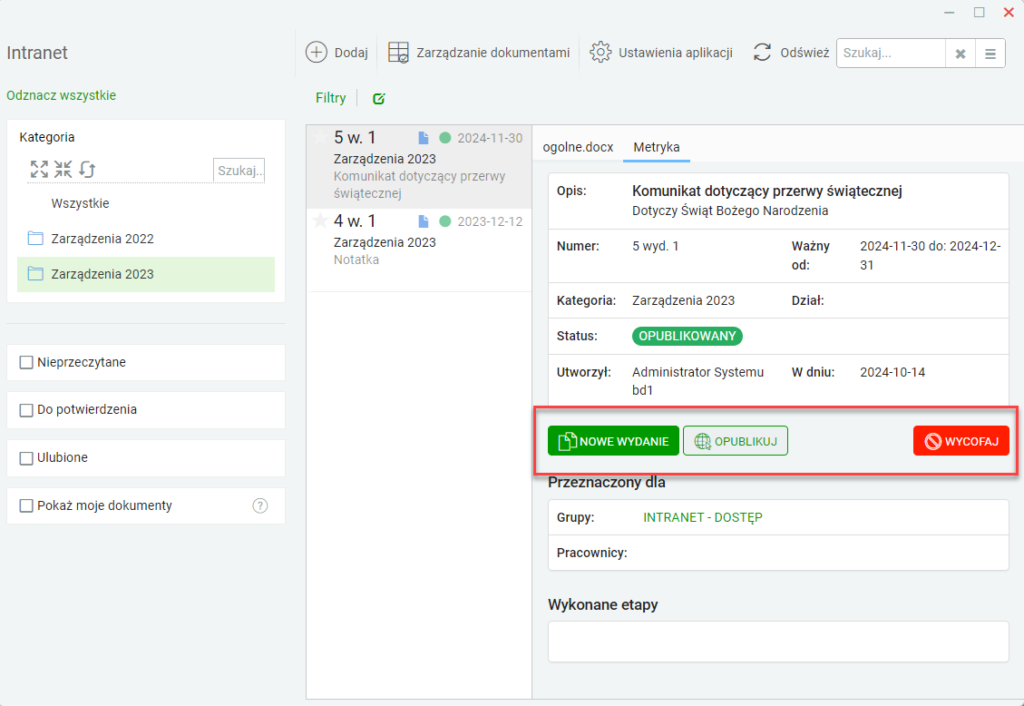The height and width of the screenshot is (706, 1024).
Task: Click the Odśwież refresh arrows icon
Action: point(762,52)
